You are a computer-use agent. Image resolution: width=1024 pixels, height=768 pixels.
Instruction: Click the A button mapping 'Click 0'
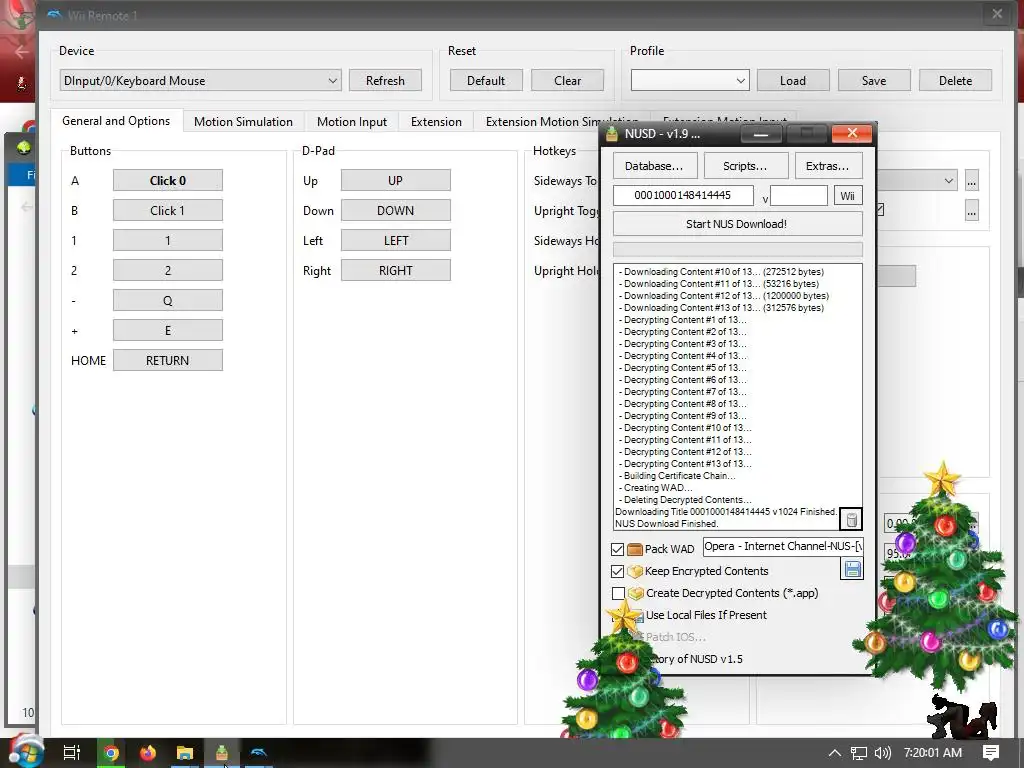point(168,180)
